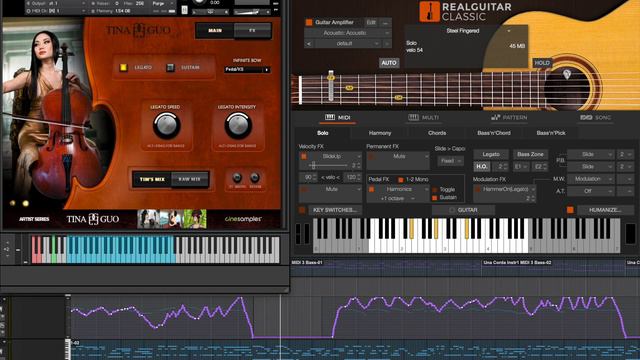The image size is (640, 360).
Task: Open the +1 octave dropdown
Action: click(x=398, y=198)
